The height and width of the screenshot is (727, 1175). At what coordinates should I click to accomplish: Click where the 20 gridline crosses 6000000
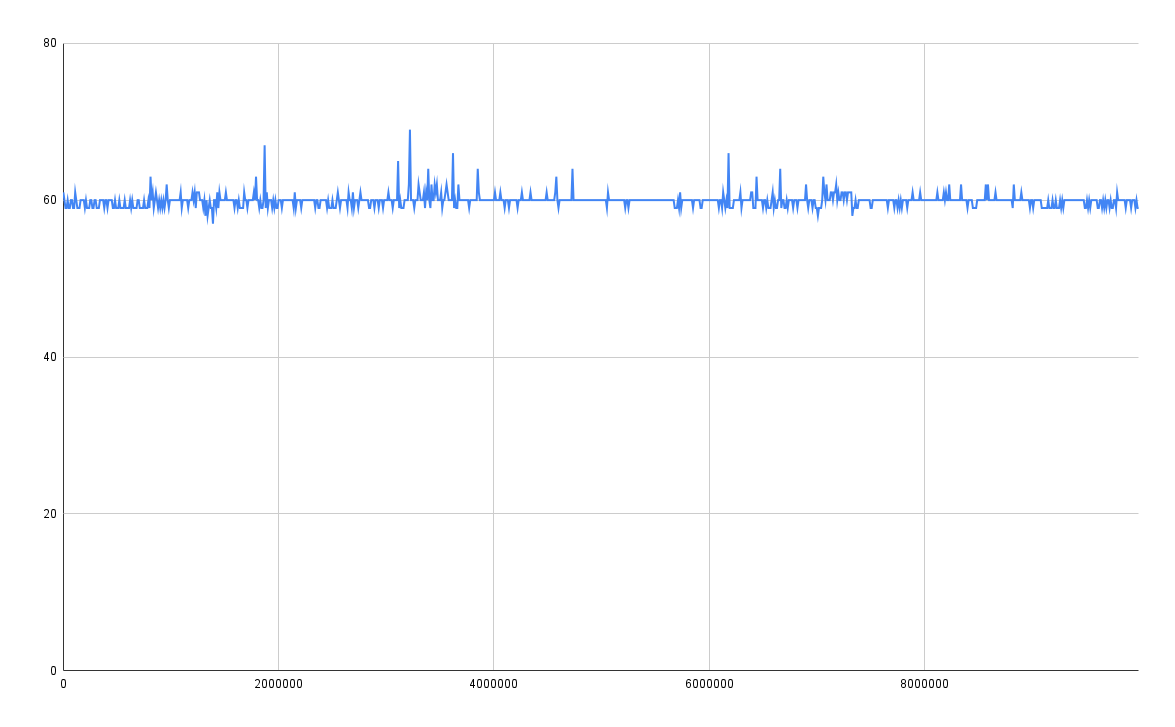click(x=709, y=514)
